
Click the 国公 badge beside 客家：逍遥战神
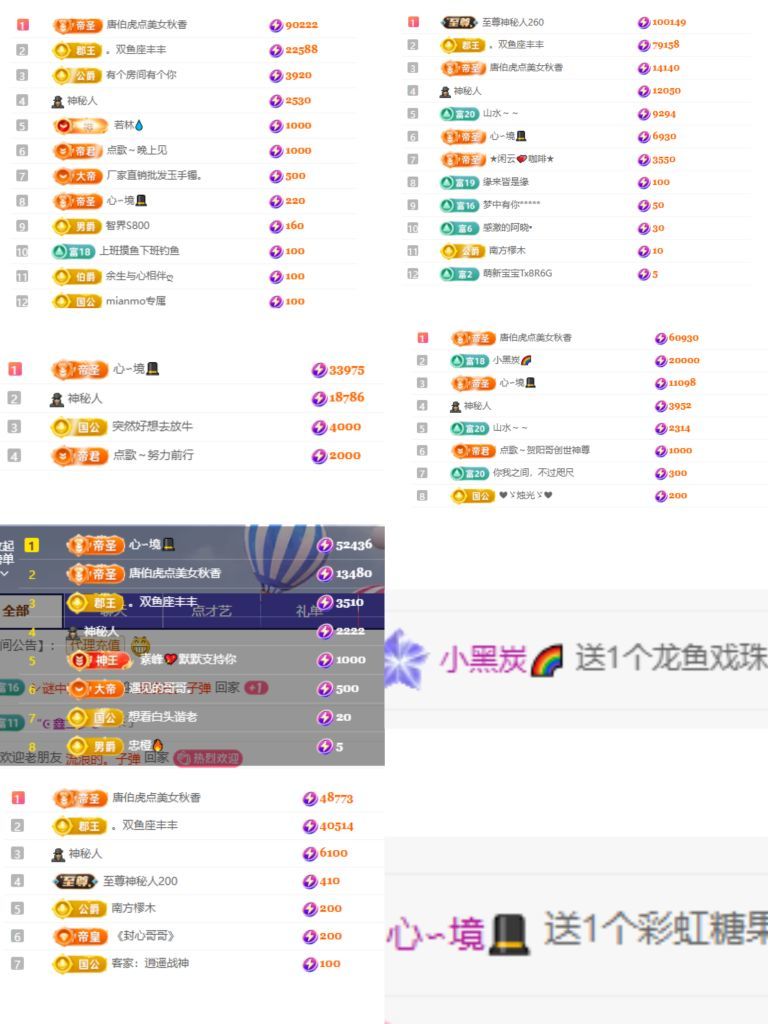click(x=80, y=964)
